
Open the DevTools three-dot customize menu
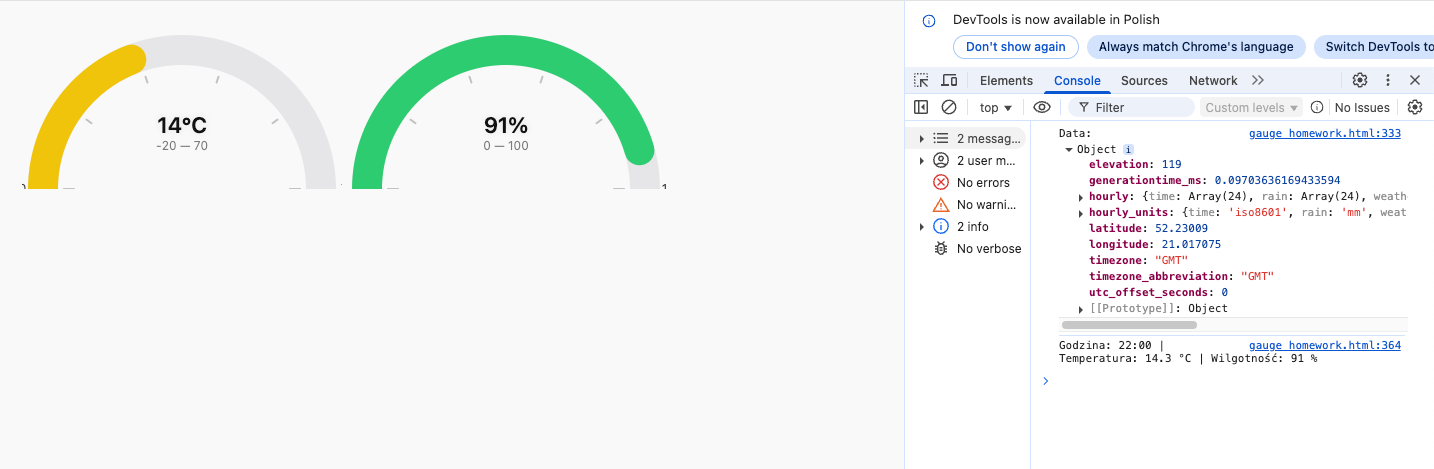pyautogui.click(x=1388, y=81)
